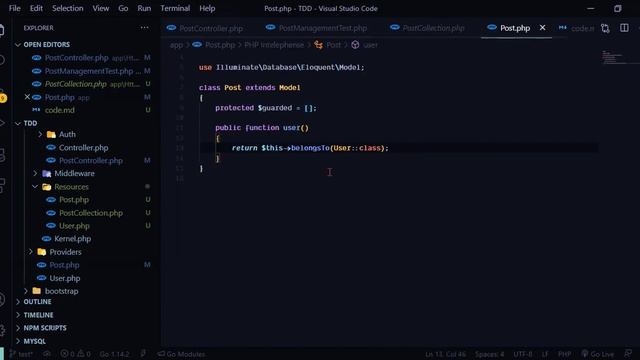Expand the MYSQL panel
This screenshot has width=640, height=360.
click(34, 341)
